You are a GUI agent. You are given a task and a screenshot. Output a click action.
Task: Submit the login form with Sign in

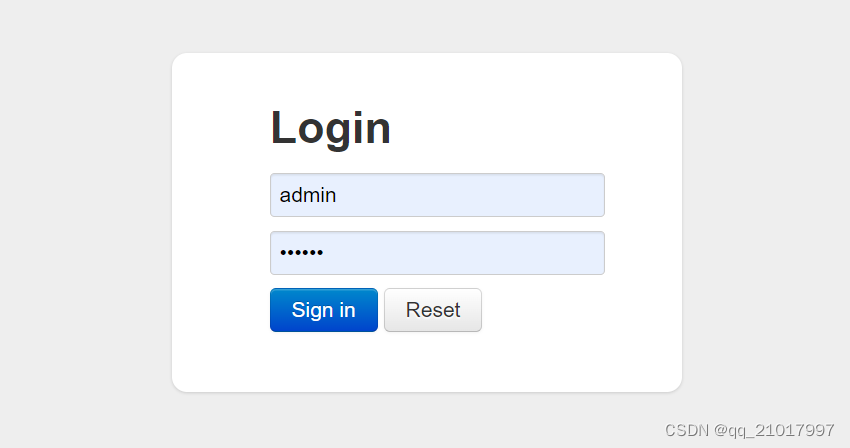[x=324, y=310]
